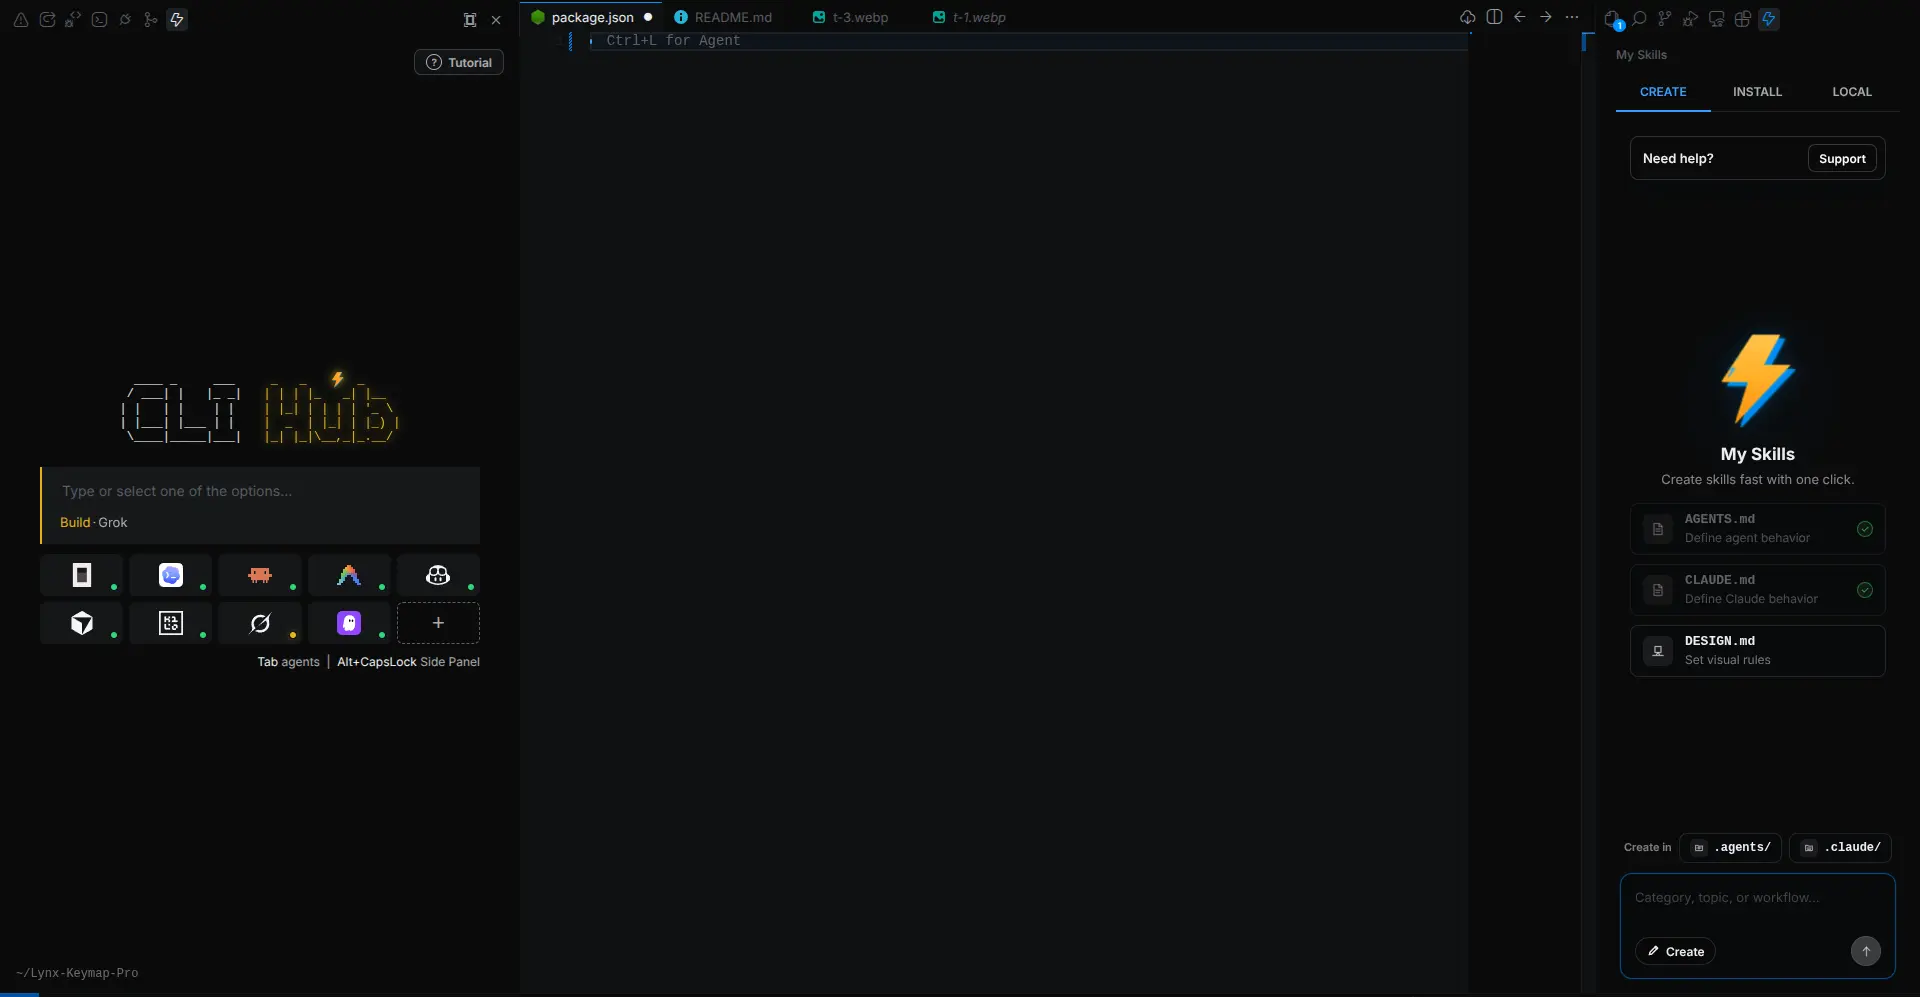
Task: Click the 'Build · Grok' label
Action: (x=94, y=522)
